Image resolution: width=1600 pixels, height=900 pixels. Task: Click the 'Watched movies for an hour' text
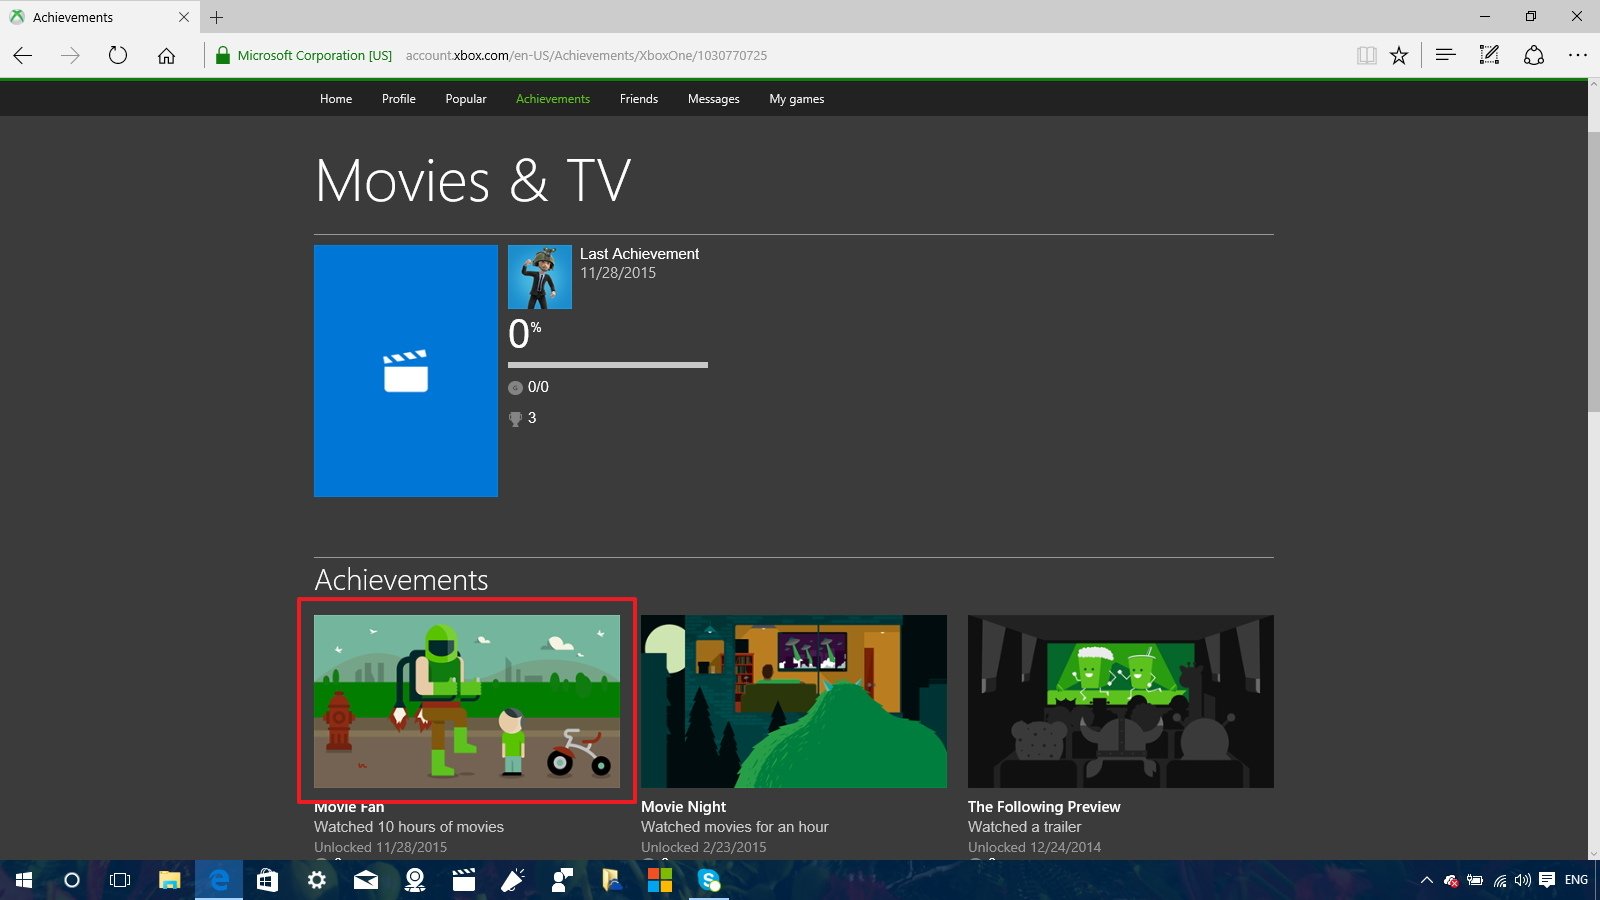click(x=735, y=827)
